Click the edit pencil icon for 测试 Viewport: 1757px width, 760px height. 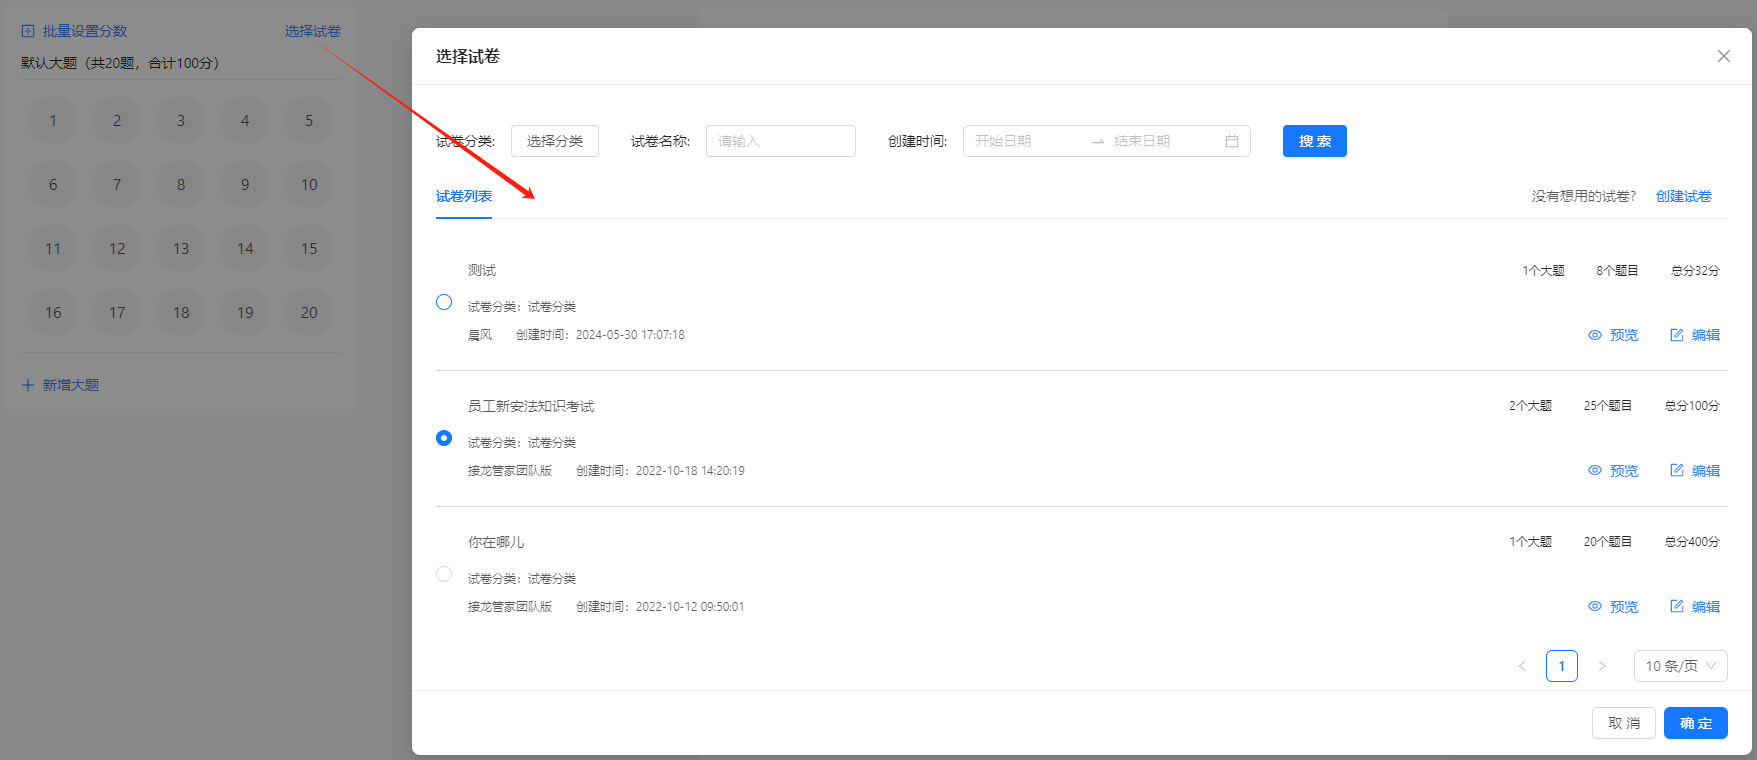[1677, 335]
